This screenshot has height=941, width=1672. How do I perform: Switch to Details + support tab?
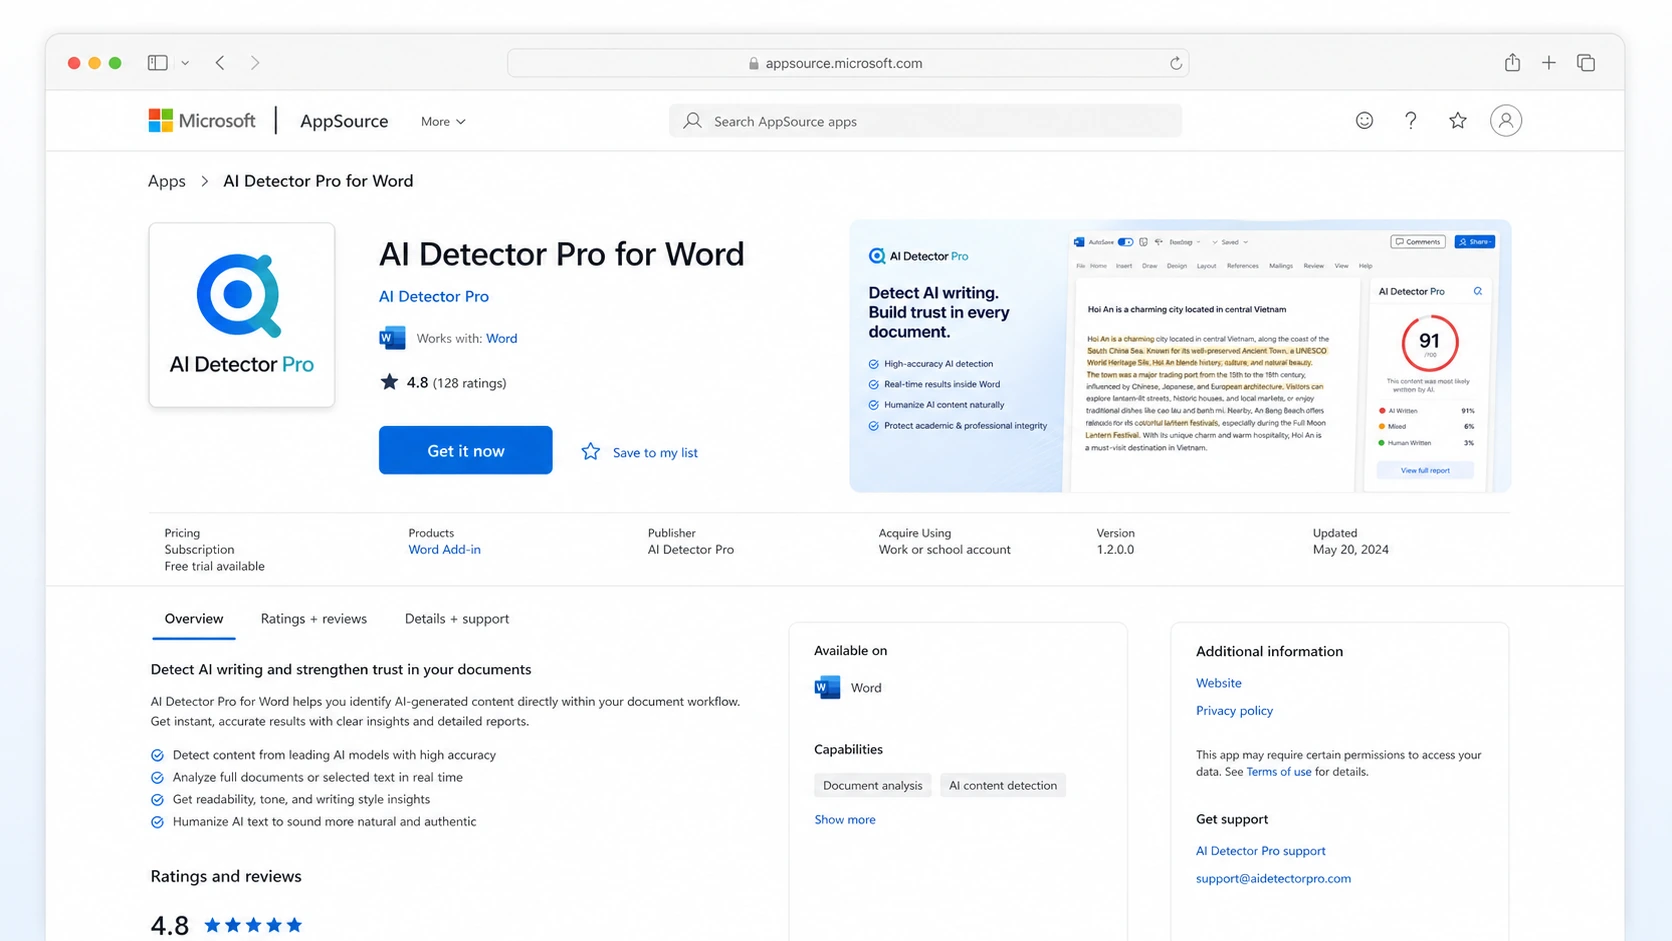[457, 619]
